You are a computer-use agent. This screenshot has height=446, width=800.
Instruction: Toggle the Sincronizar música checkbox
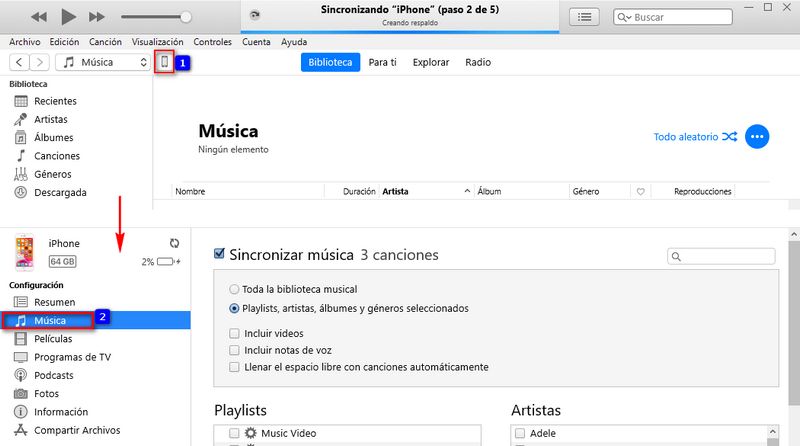coord(219,254)
